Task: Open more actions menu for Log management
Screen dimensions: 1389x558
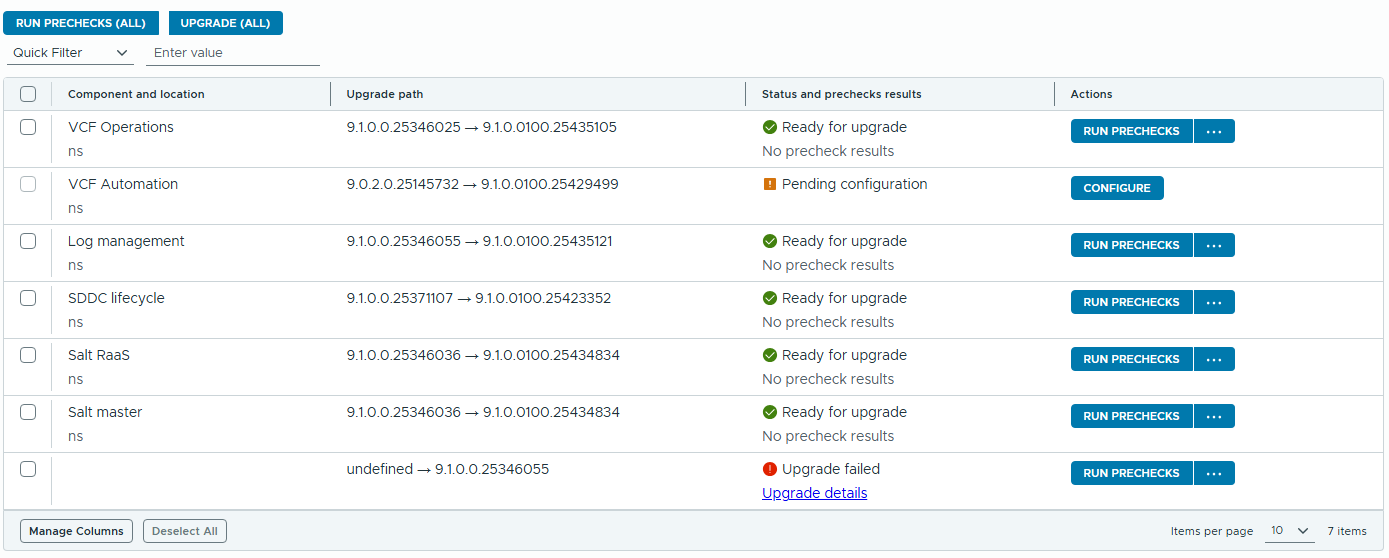Action: point(1215,245)
